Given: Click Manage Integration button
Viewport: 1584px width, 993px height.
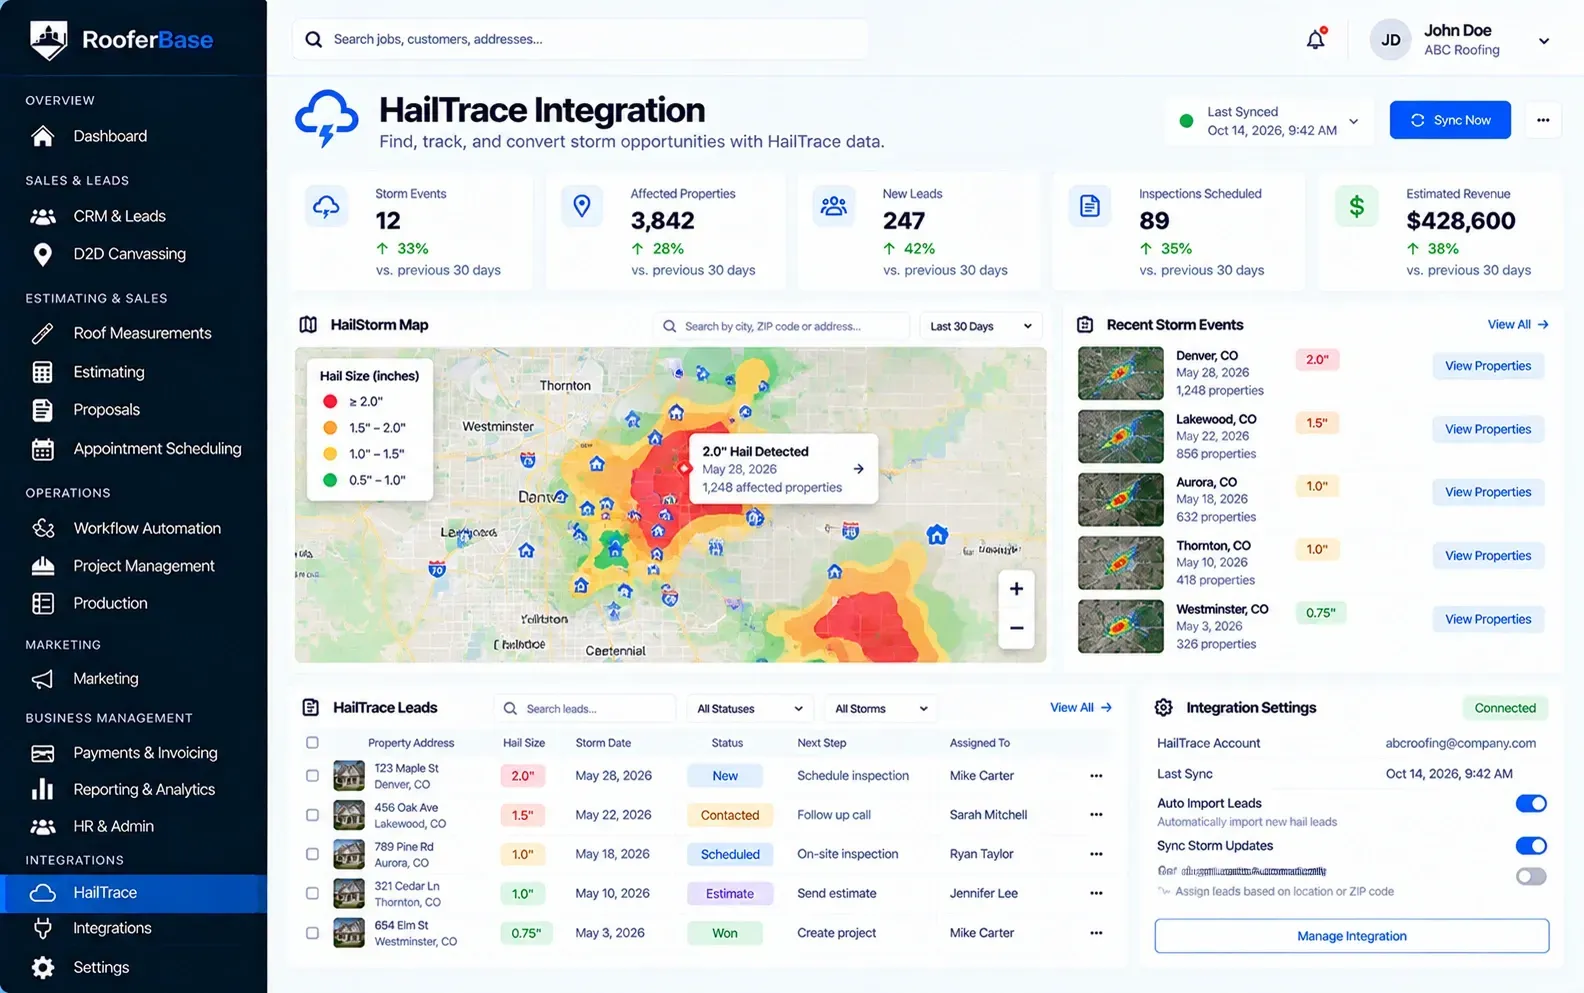Looking at the screenshot, I should coord(1352,936).
